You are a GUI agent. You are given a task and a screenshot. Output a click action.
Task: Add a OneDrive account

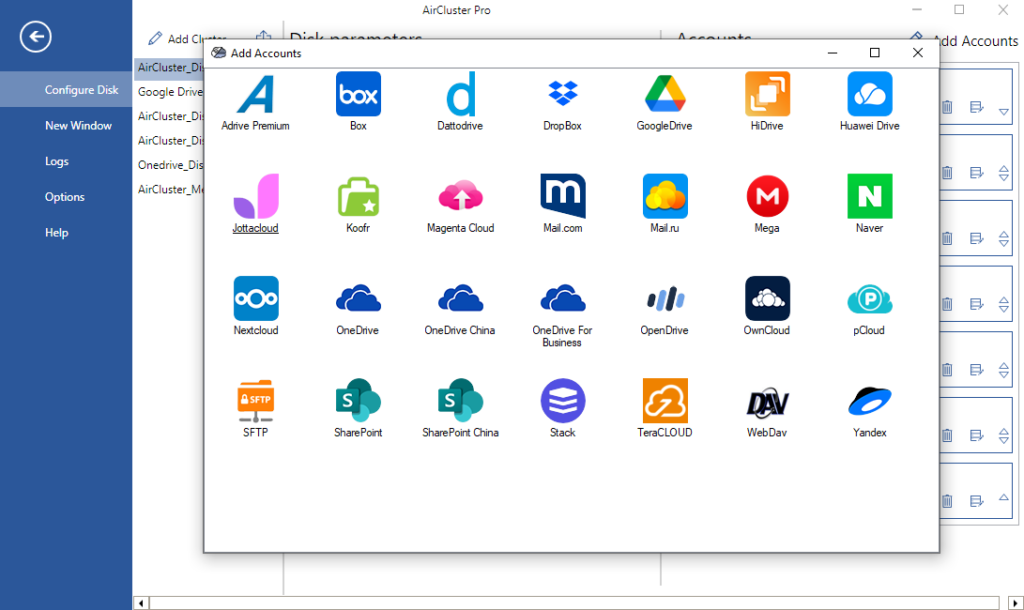click(358, 299)
